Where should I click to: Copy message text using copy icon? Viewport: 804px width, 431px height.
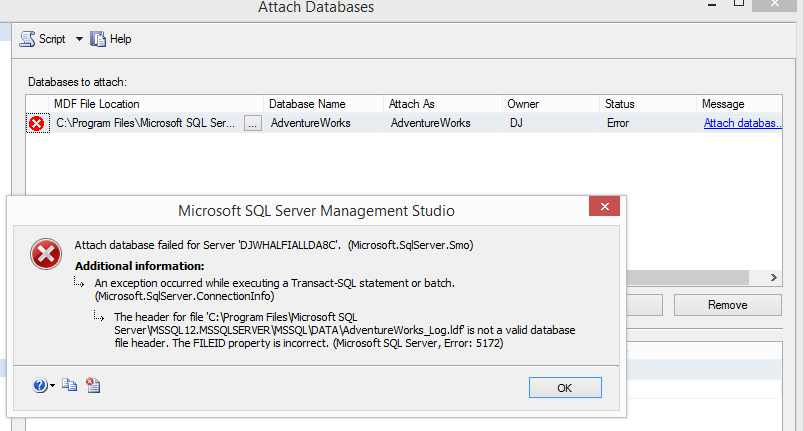coord(69,385)
